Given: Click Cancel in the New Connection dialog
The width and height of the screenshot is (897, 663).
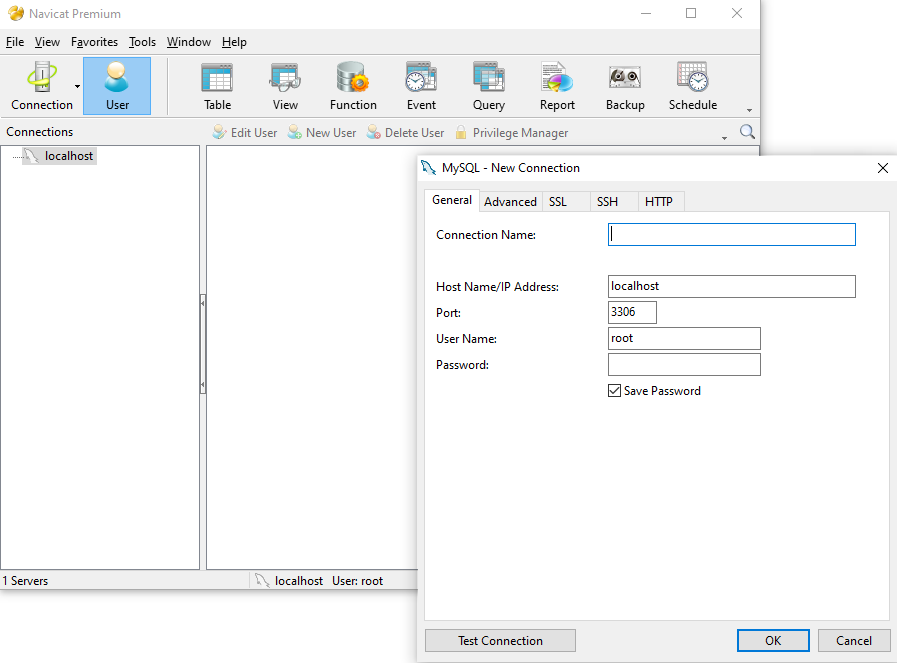Looking at the screenshot, I should coord(854,641).
